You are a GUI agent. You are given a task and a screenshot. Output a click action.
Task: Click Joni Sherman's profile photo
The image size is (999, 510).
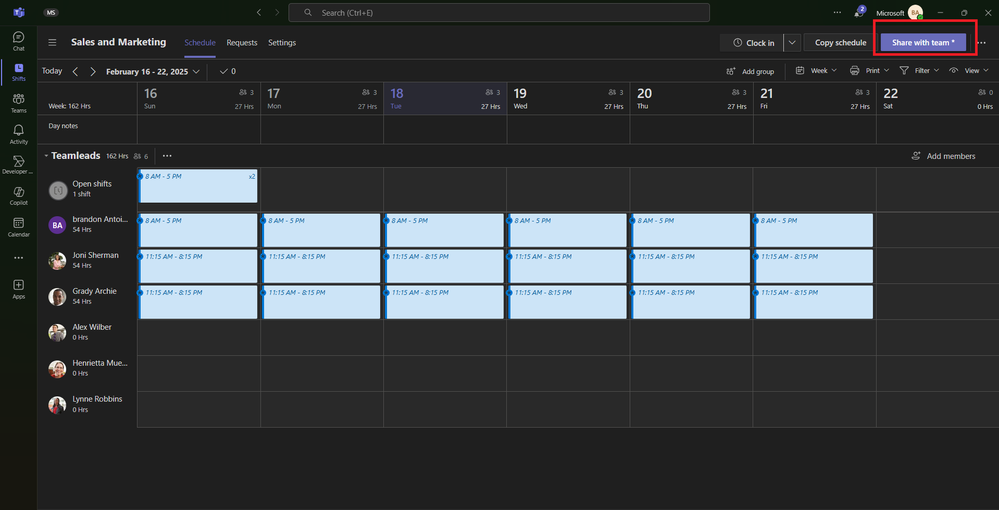pyautogui.click(x=57, y=261)
